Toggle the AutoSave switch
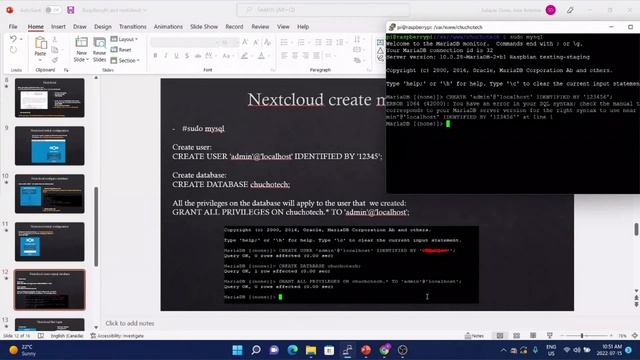640x360 pixels. [x=52, y=10]
